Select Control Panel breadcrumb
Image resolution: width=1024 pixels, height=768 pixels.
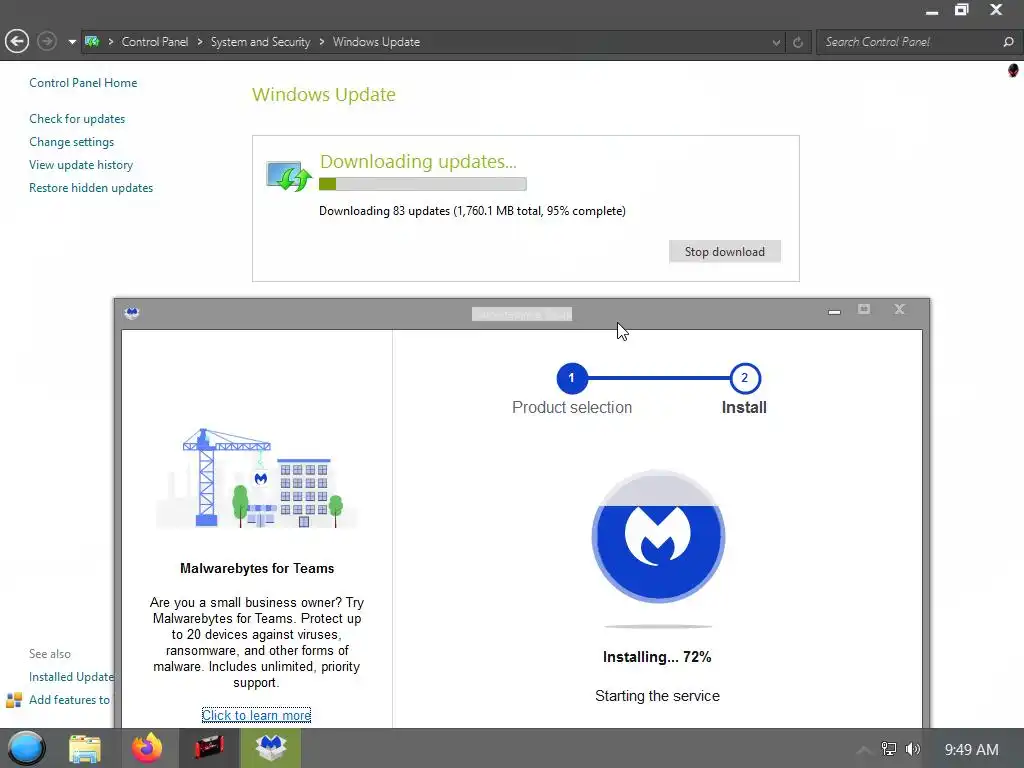tap(155, 42)
